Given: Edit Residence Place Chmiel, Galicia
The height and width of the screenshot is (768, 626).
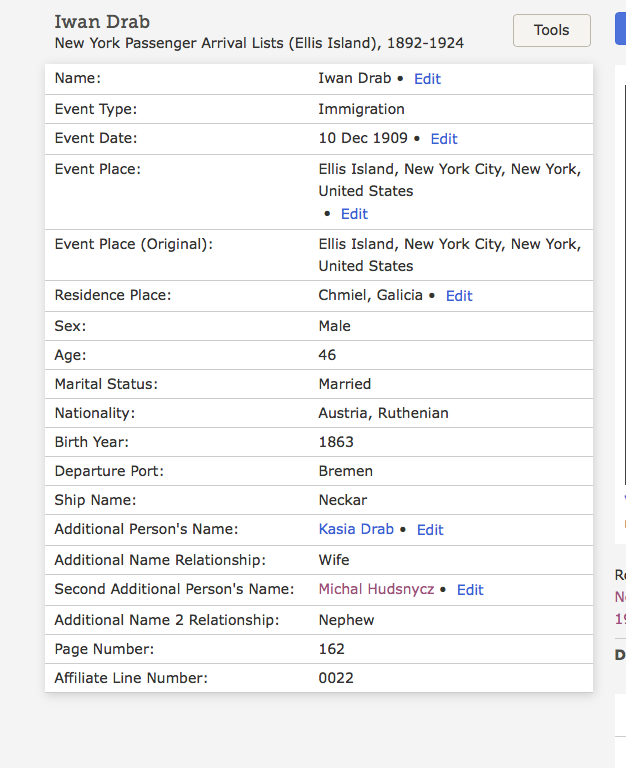Looking at the screenshot, I should (459, 296).
